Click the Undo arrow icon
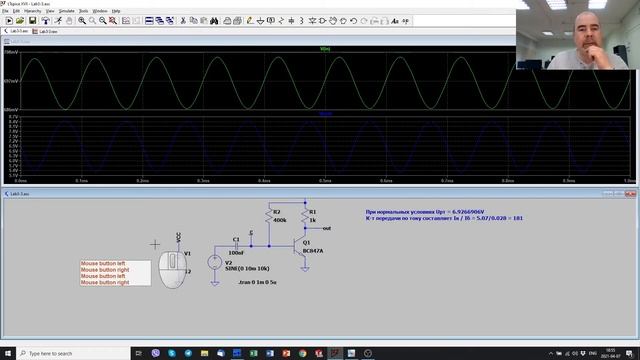 pos(353,21)
